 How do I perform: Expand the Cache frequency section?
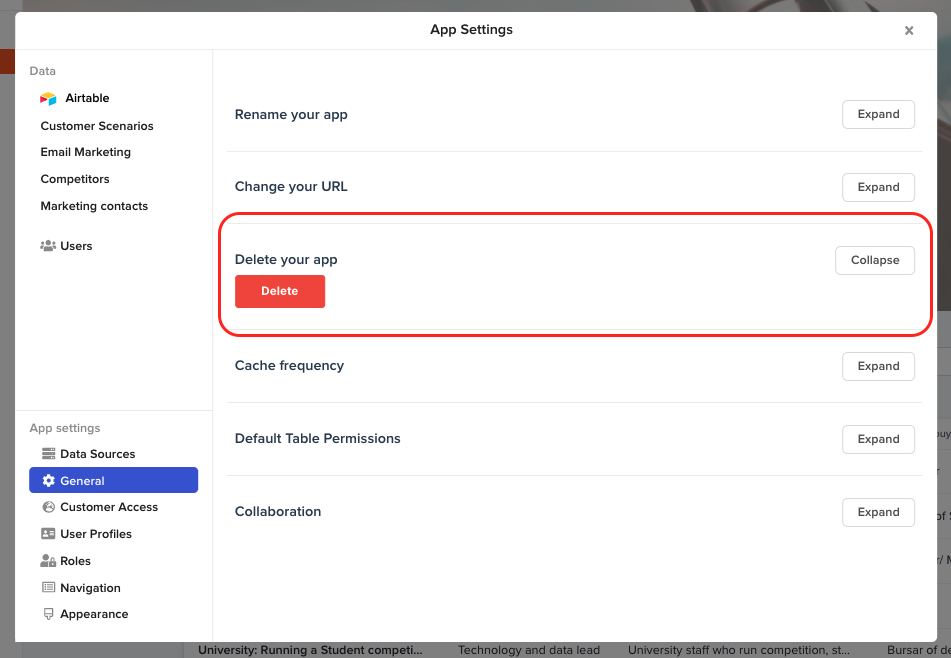878,366
